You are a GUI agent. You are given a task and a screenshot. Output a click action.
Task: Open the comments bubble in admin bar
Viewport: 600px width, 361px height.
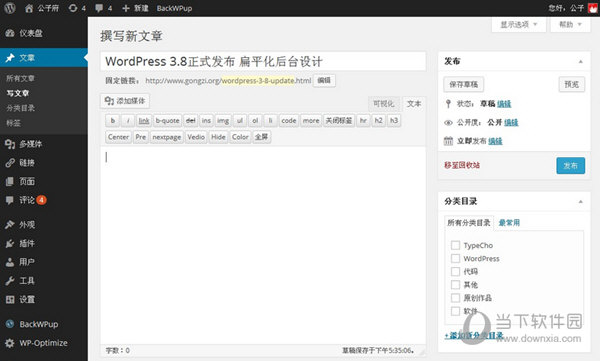[x=103, y=8]
